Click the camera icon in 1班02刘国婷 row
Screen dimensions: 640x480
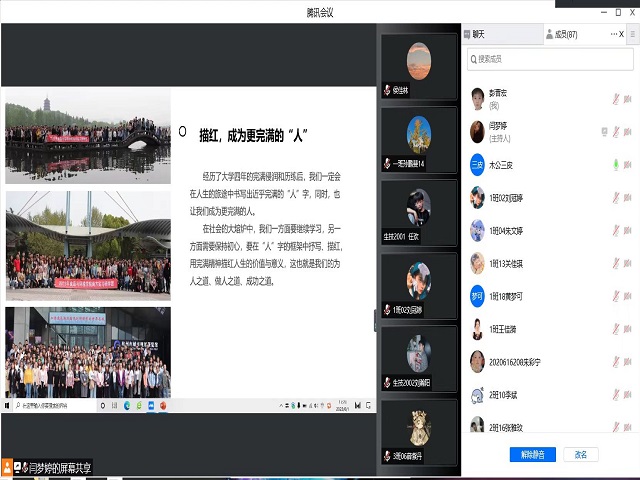(x=628, y=198)
